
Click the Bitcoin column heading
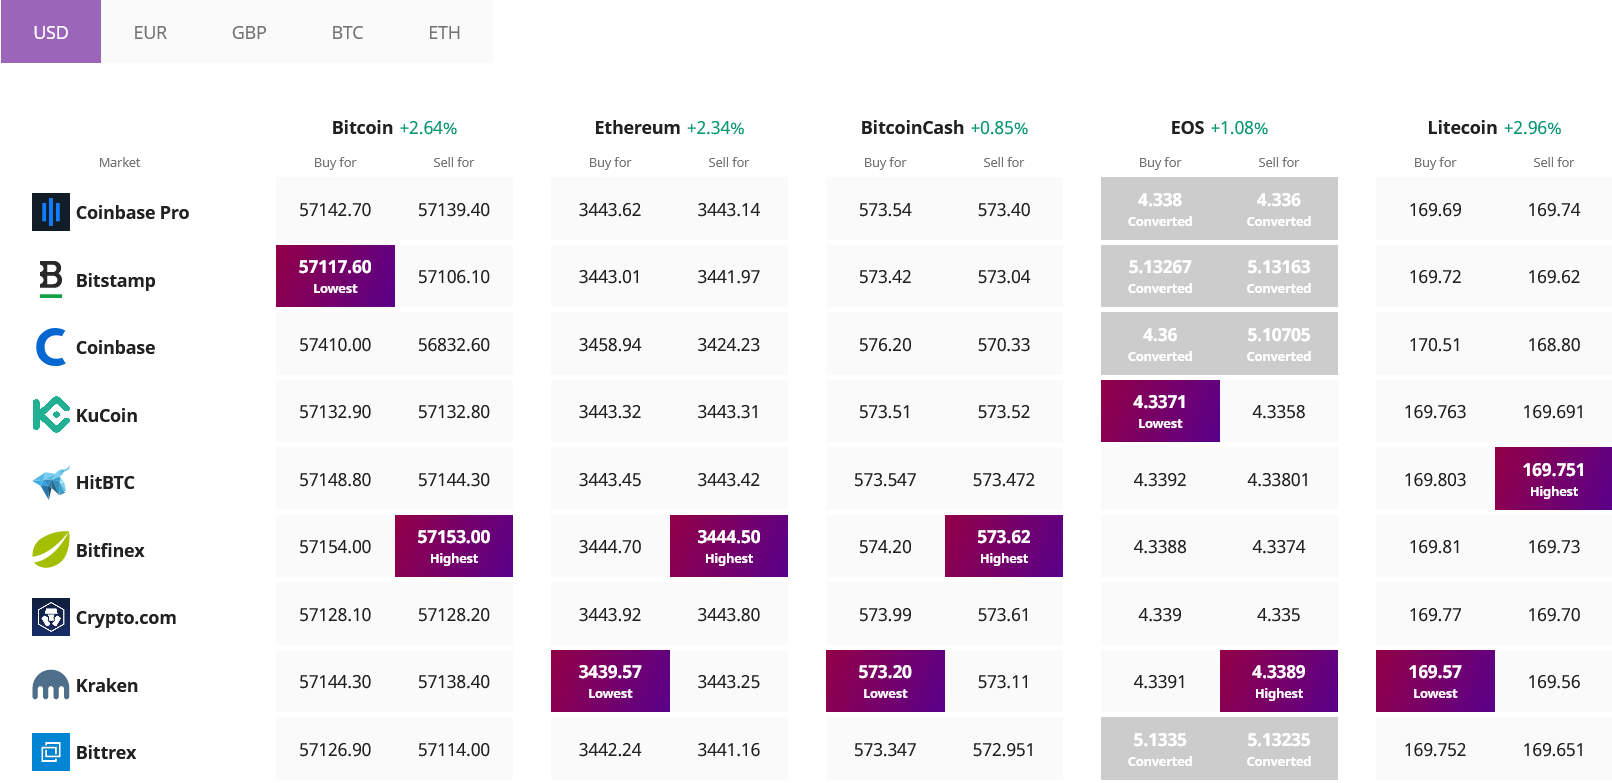coord(362,128)
